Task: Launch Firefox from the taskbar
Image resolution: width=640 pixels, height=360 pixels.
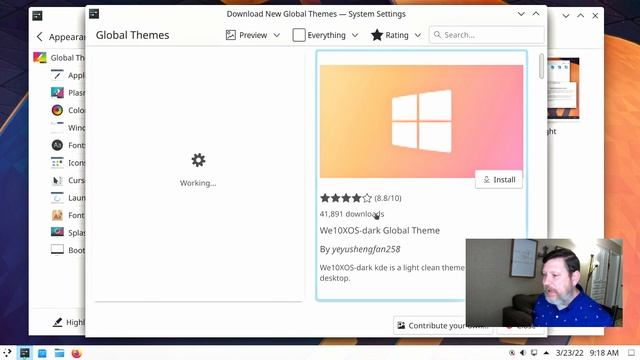Action: 76,353
